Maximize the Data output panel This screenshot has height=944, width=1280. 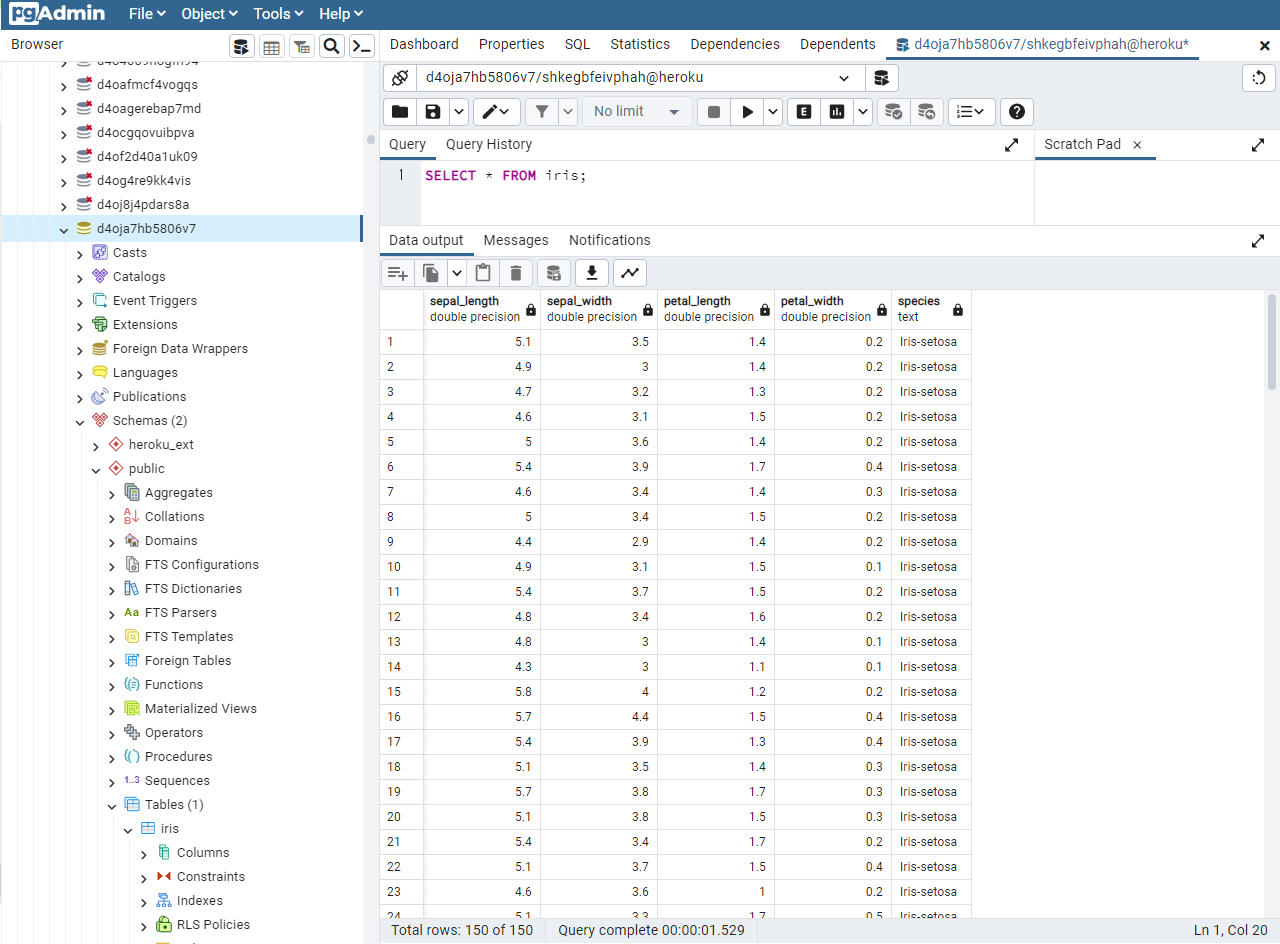[1258, 241]
